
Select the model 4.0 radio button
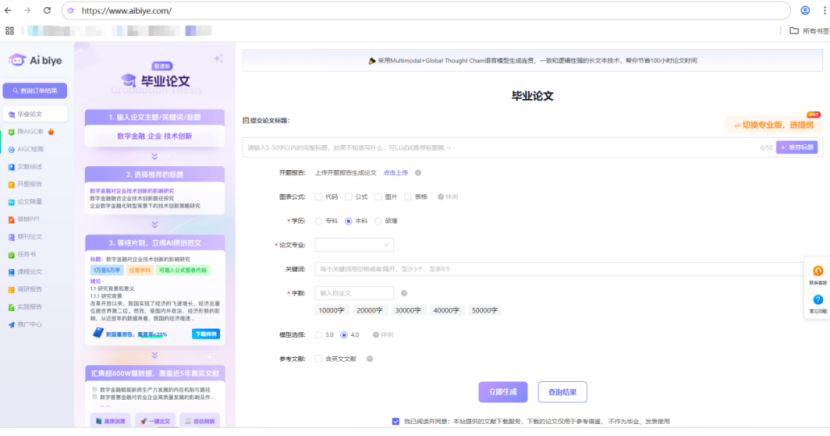click(344, 335)
